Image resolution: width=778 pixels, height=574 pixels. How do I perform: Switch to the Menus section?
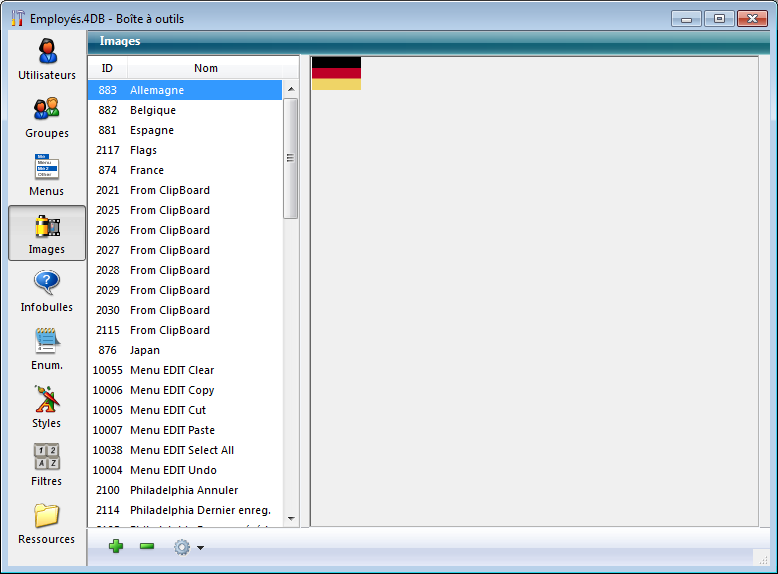(x=47, y=175)
